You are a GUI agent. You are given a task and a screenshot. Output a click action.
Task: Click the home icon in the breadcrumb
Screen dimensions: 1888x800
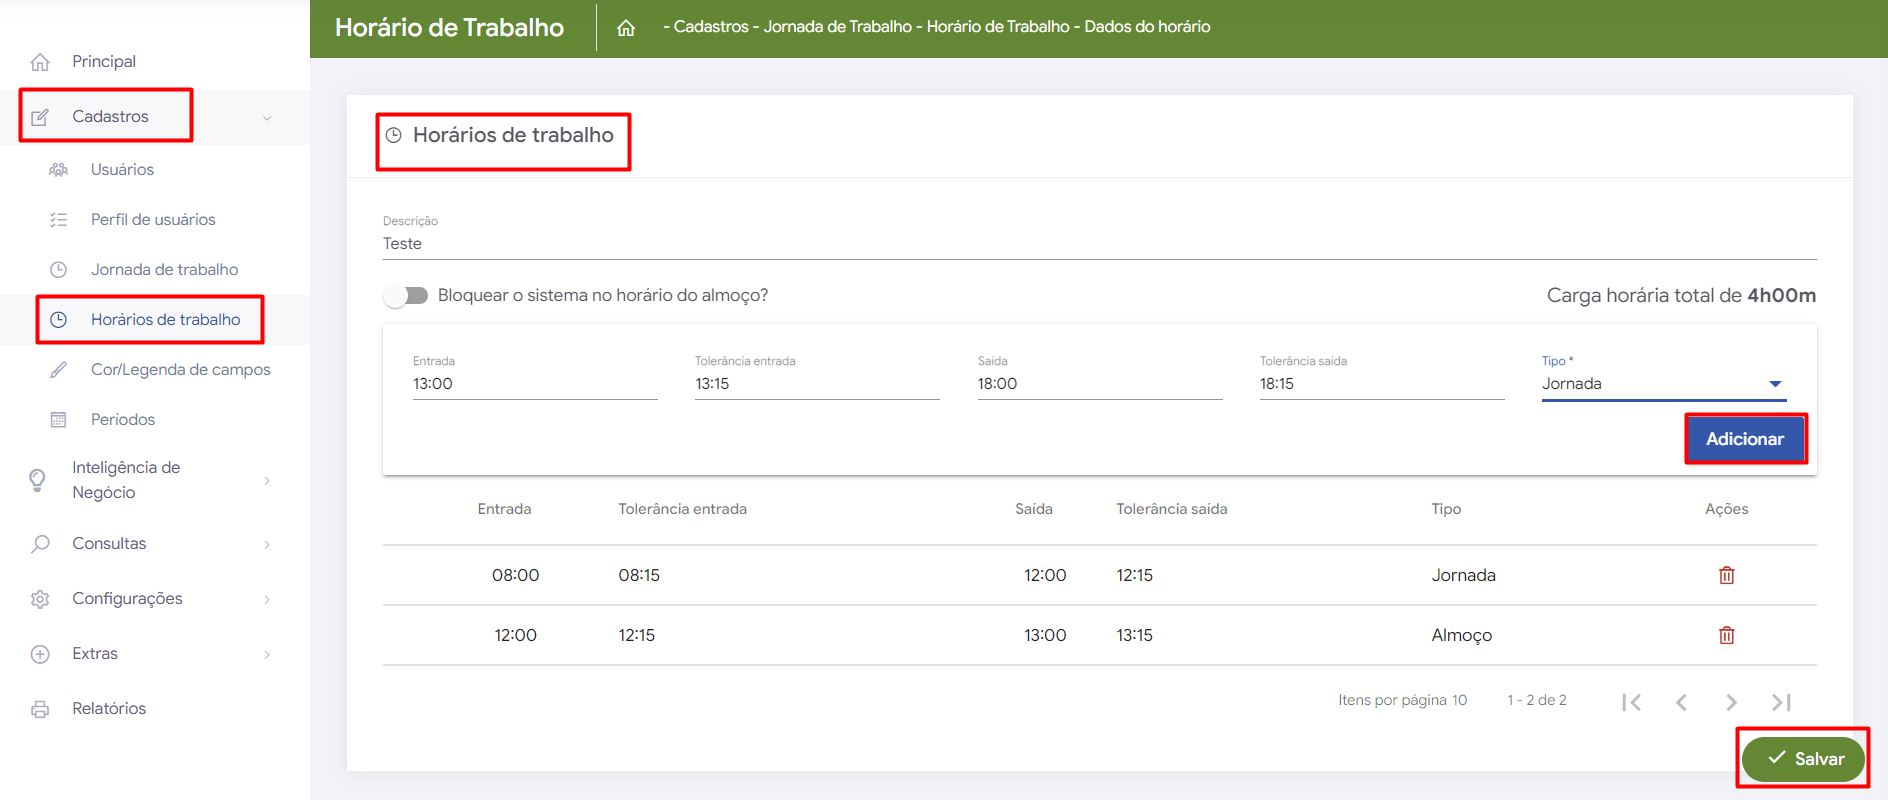(626, 28)
